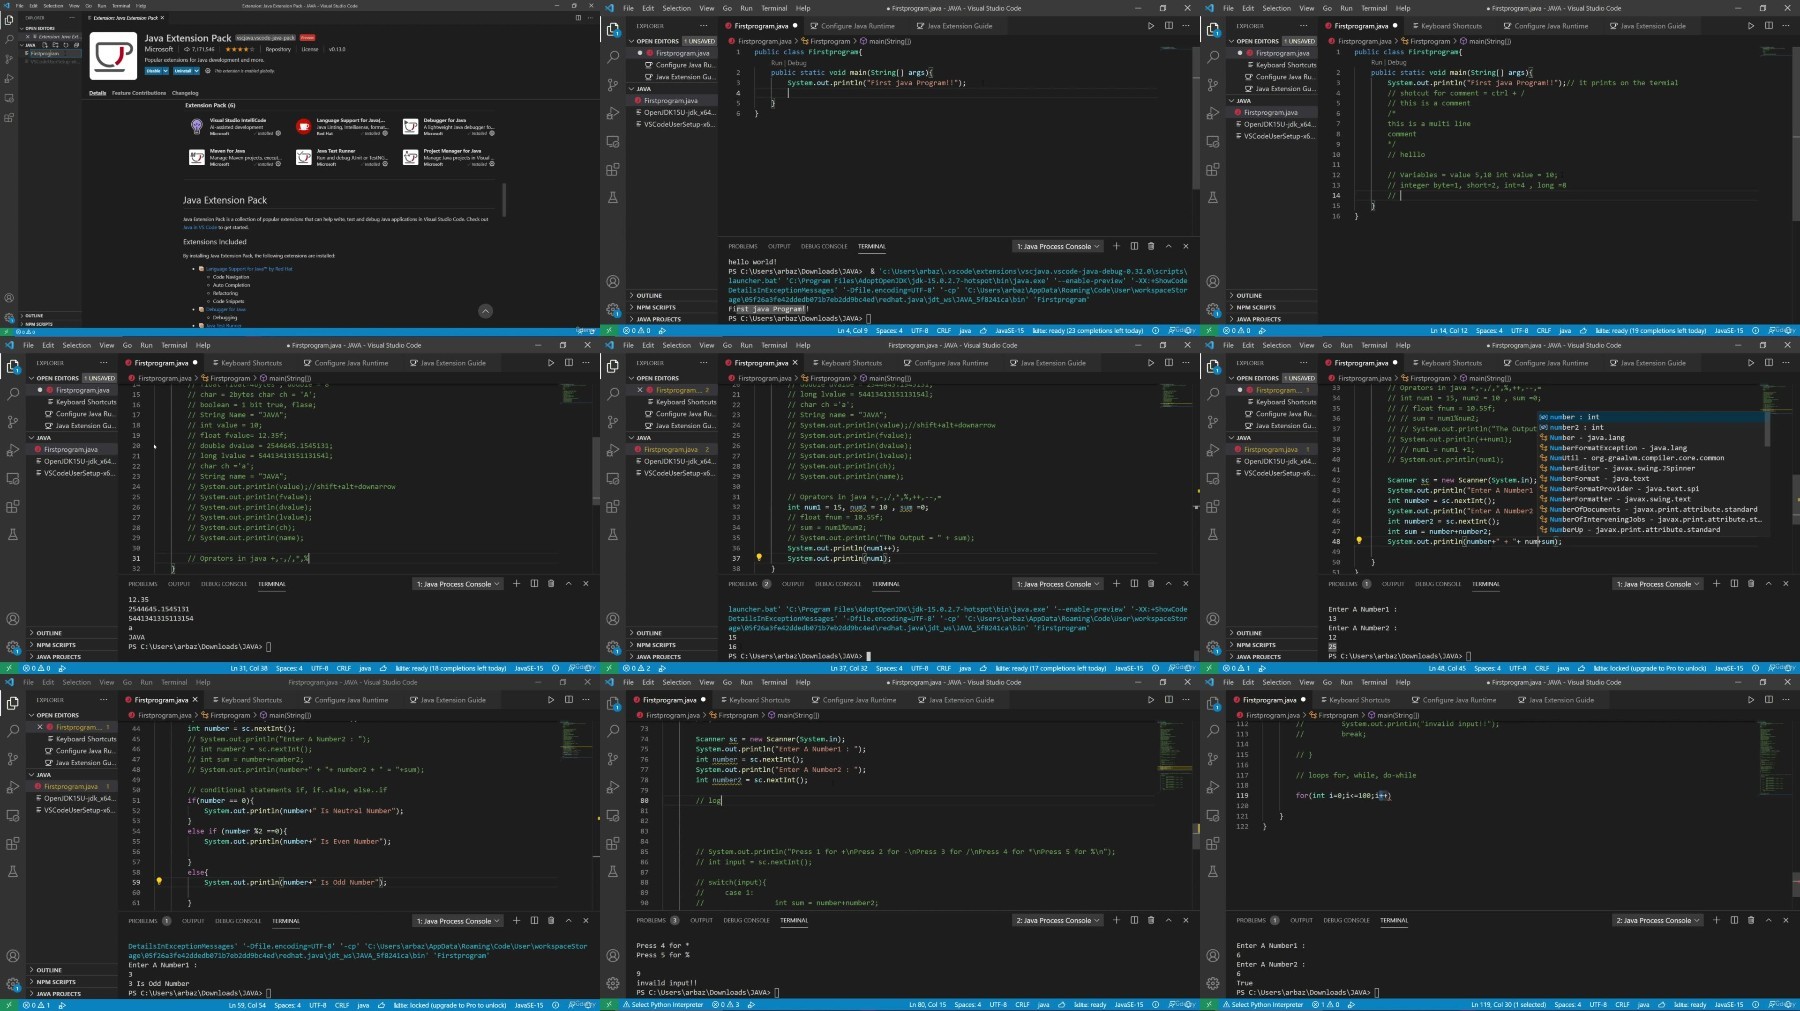The image size is (1800, 1011).
Task: Open Search in Java Extension Pack window's activity bar
Action: coord(9,40)
